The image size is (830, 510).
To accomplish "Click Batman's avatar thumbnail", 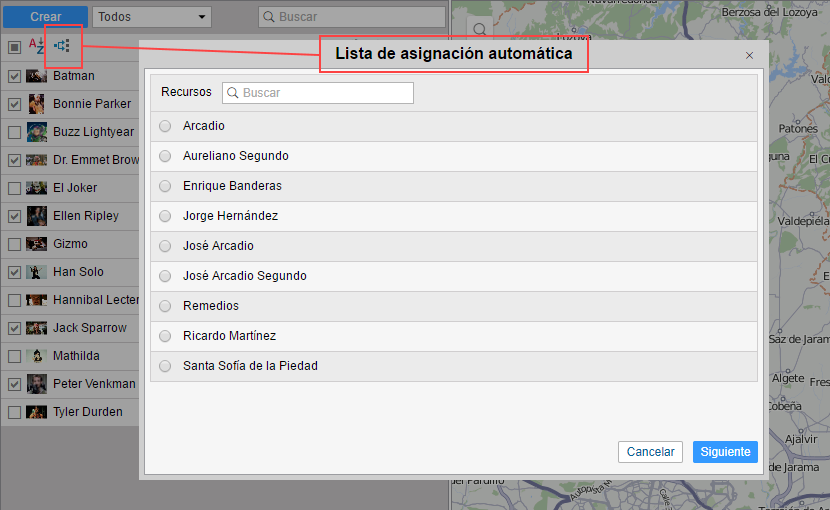I will [37, 76].
